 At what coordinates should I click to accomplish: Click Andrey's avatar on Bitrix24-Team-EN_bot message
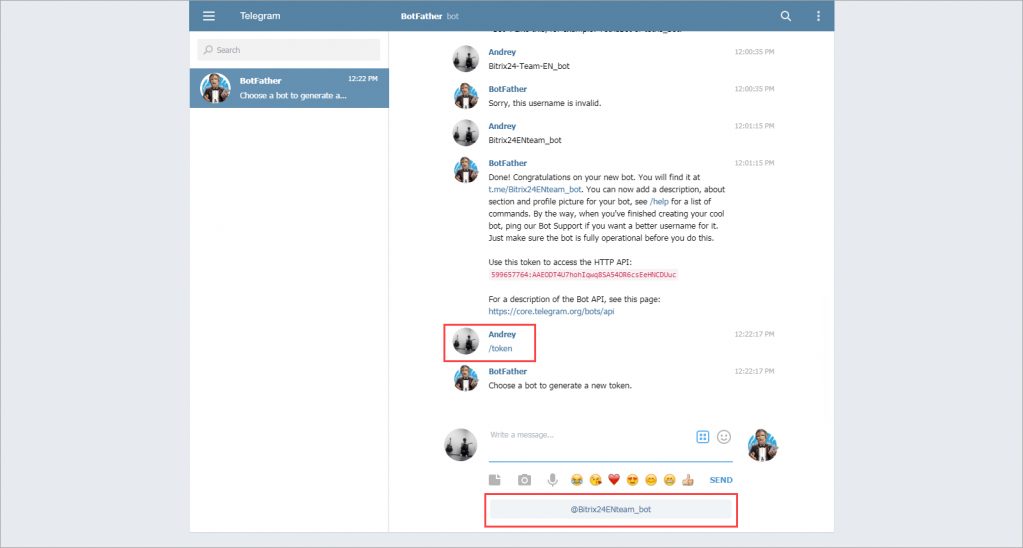pyautogui.click(x=466, y=59)
